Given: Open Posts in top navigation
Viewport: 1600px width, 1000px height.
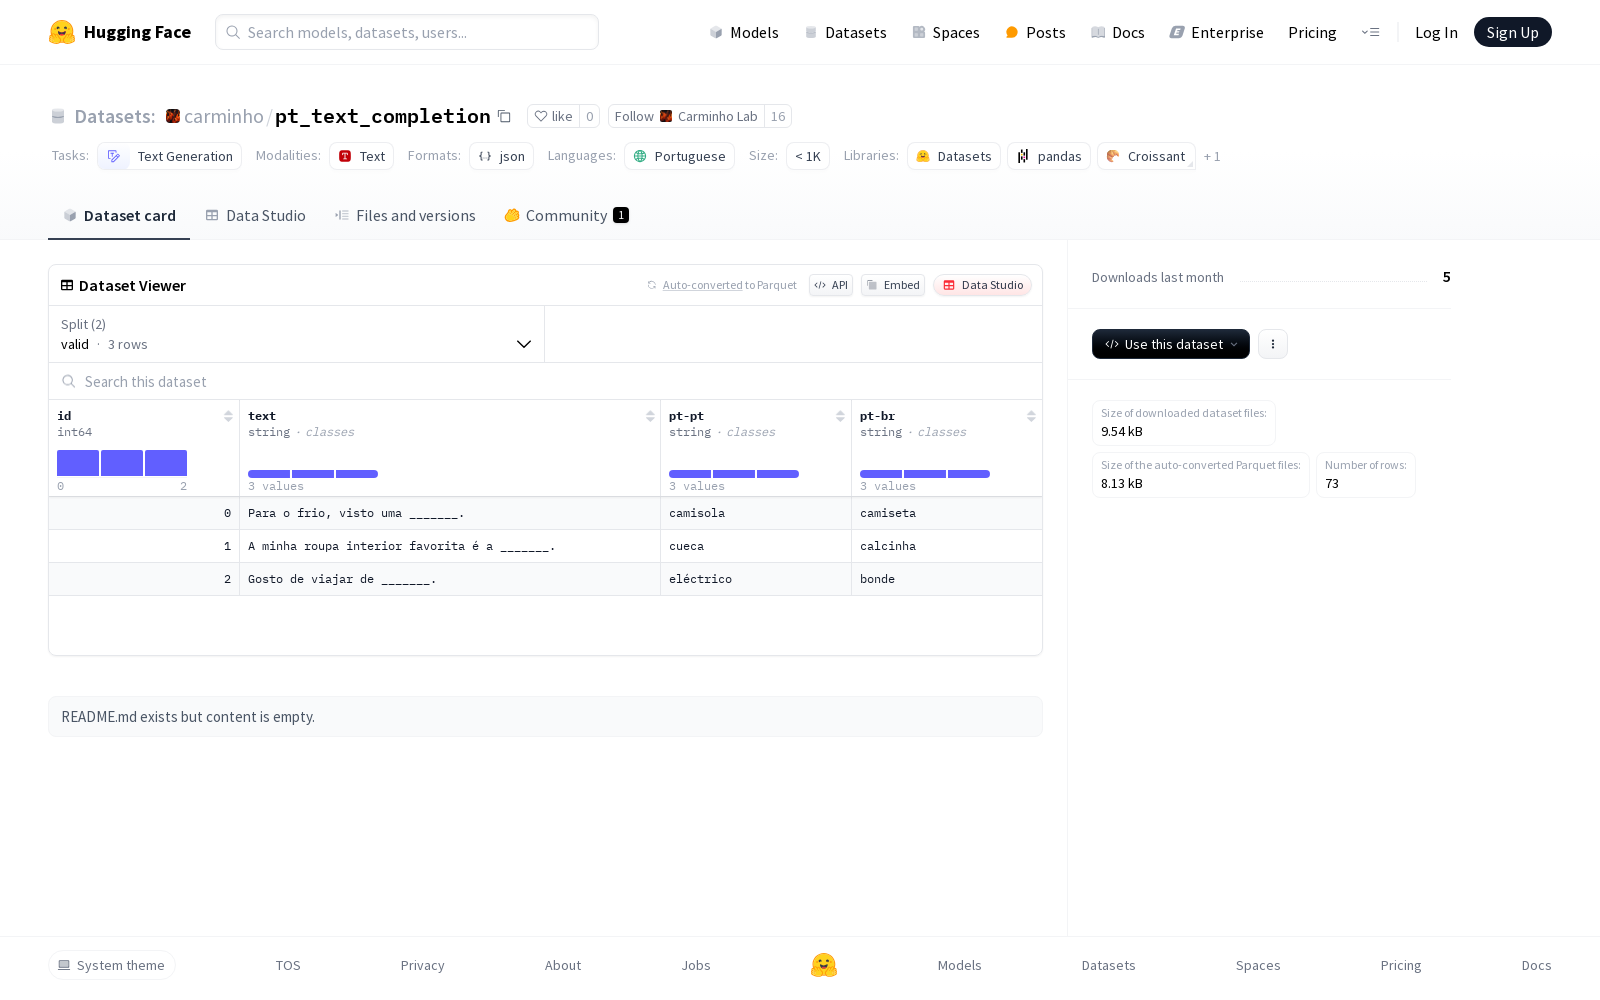Looking at the screenshot, I should point(1035,32).
